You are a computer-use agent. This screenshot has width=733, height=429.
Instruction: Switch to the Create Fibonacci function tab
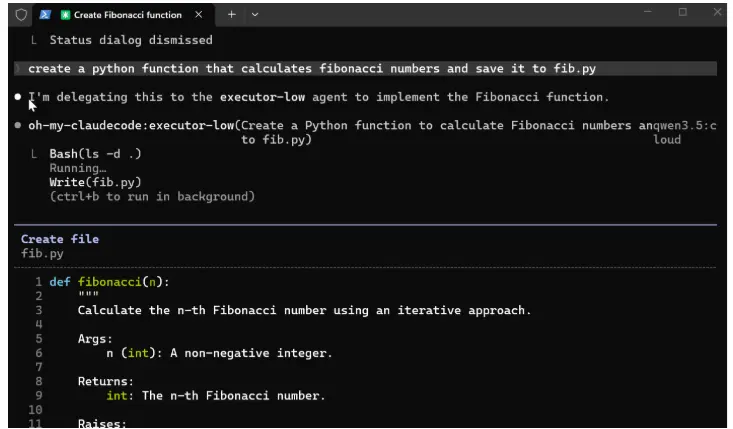(127, 15)
